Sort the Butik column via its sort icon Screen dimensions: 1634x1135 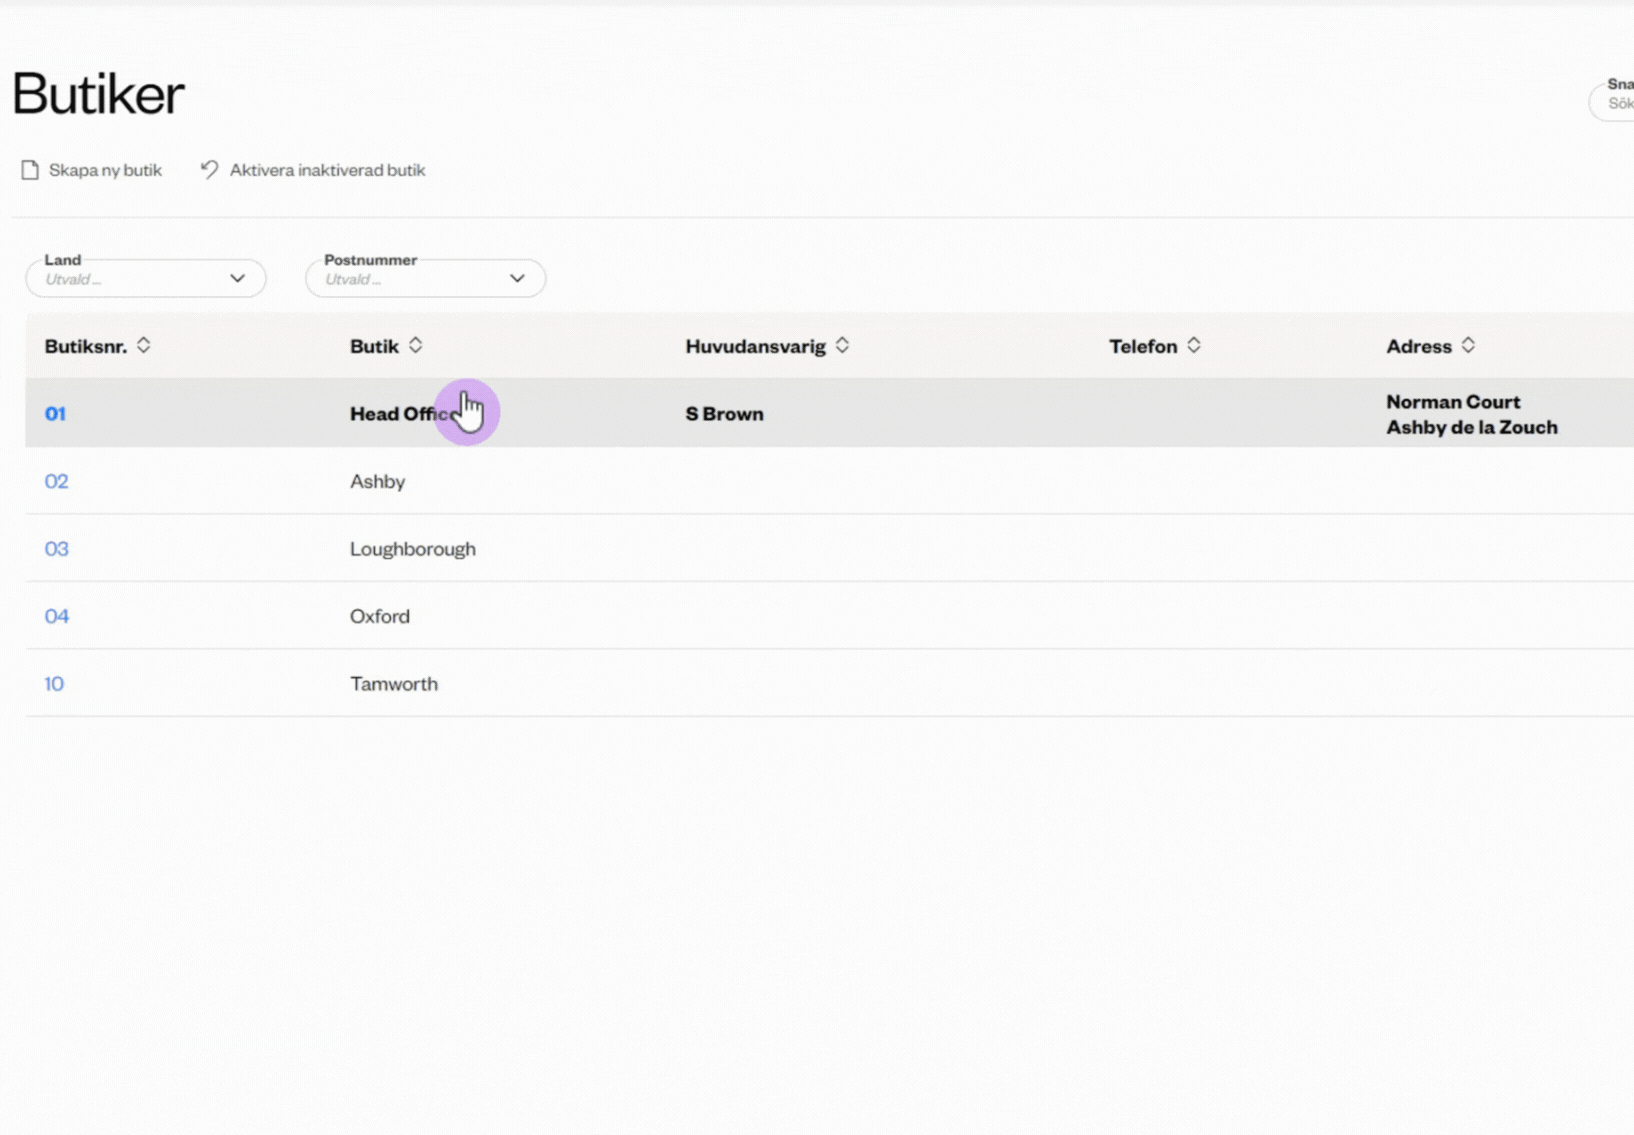[x=416, y=345]
